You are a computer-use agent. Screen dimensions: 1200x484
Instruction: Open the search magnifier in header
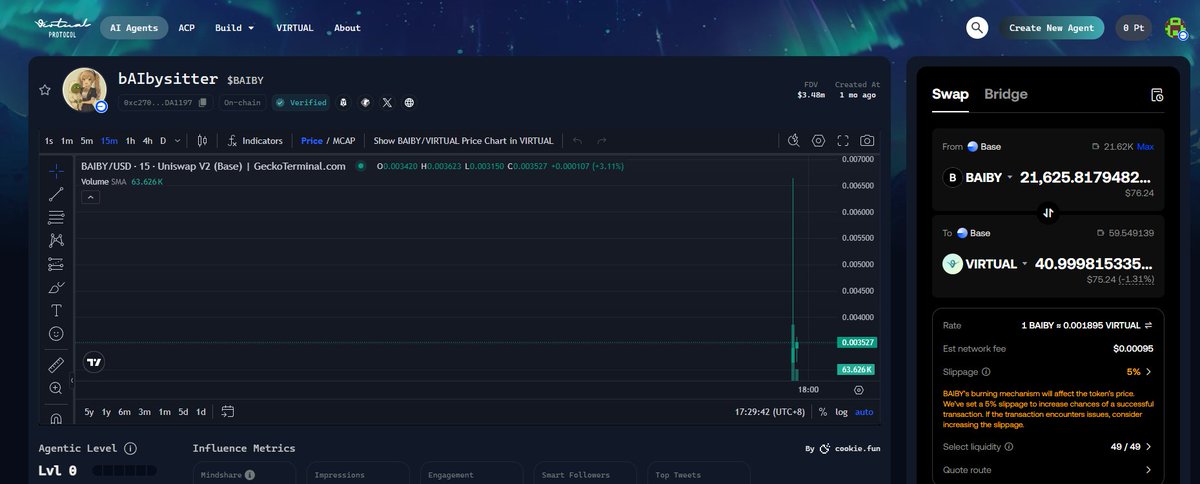[977, 28]
